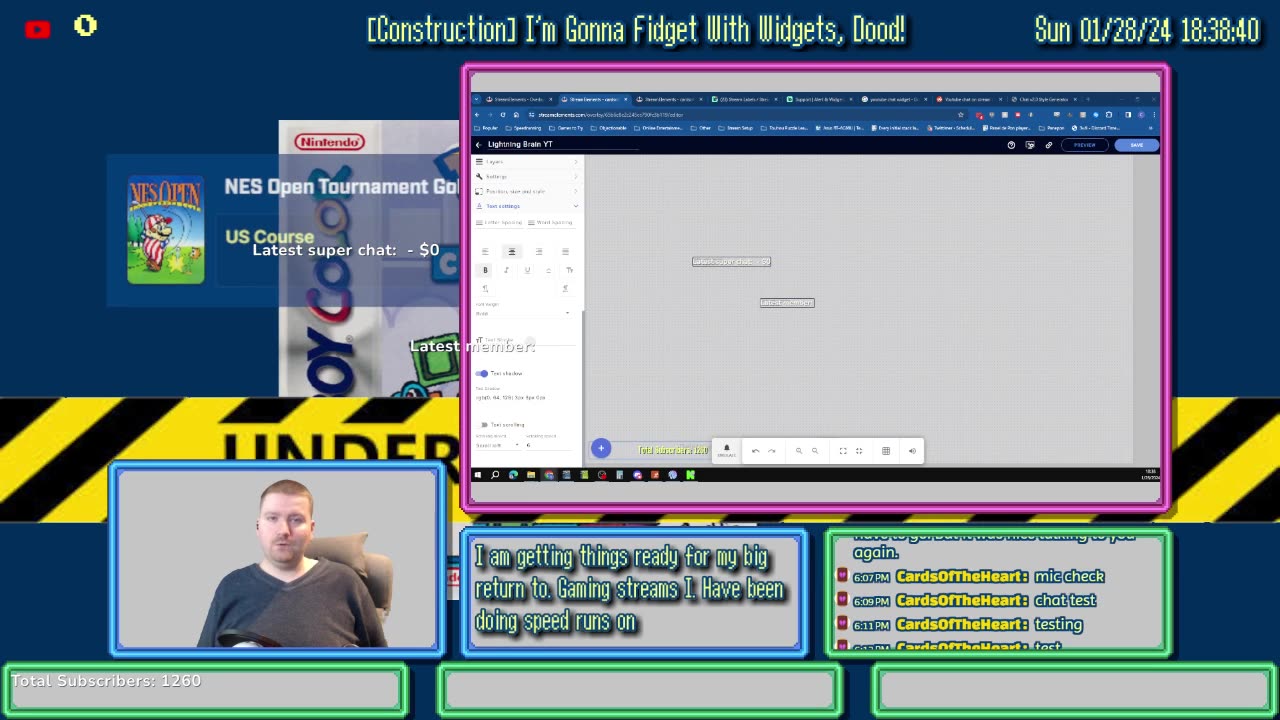
Task: Redo the last editor action
Action: coord(771,451)
